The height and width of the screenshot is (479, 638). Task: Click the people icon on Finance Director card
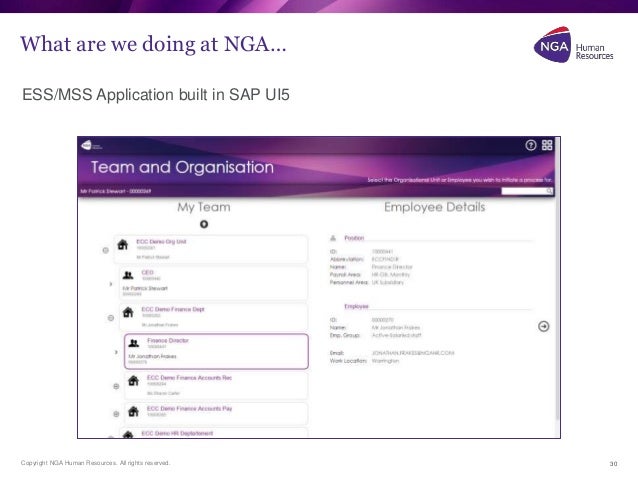pos(133,343)
